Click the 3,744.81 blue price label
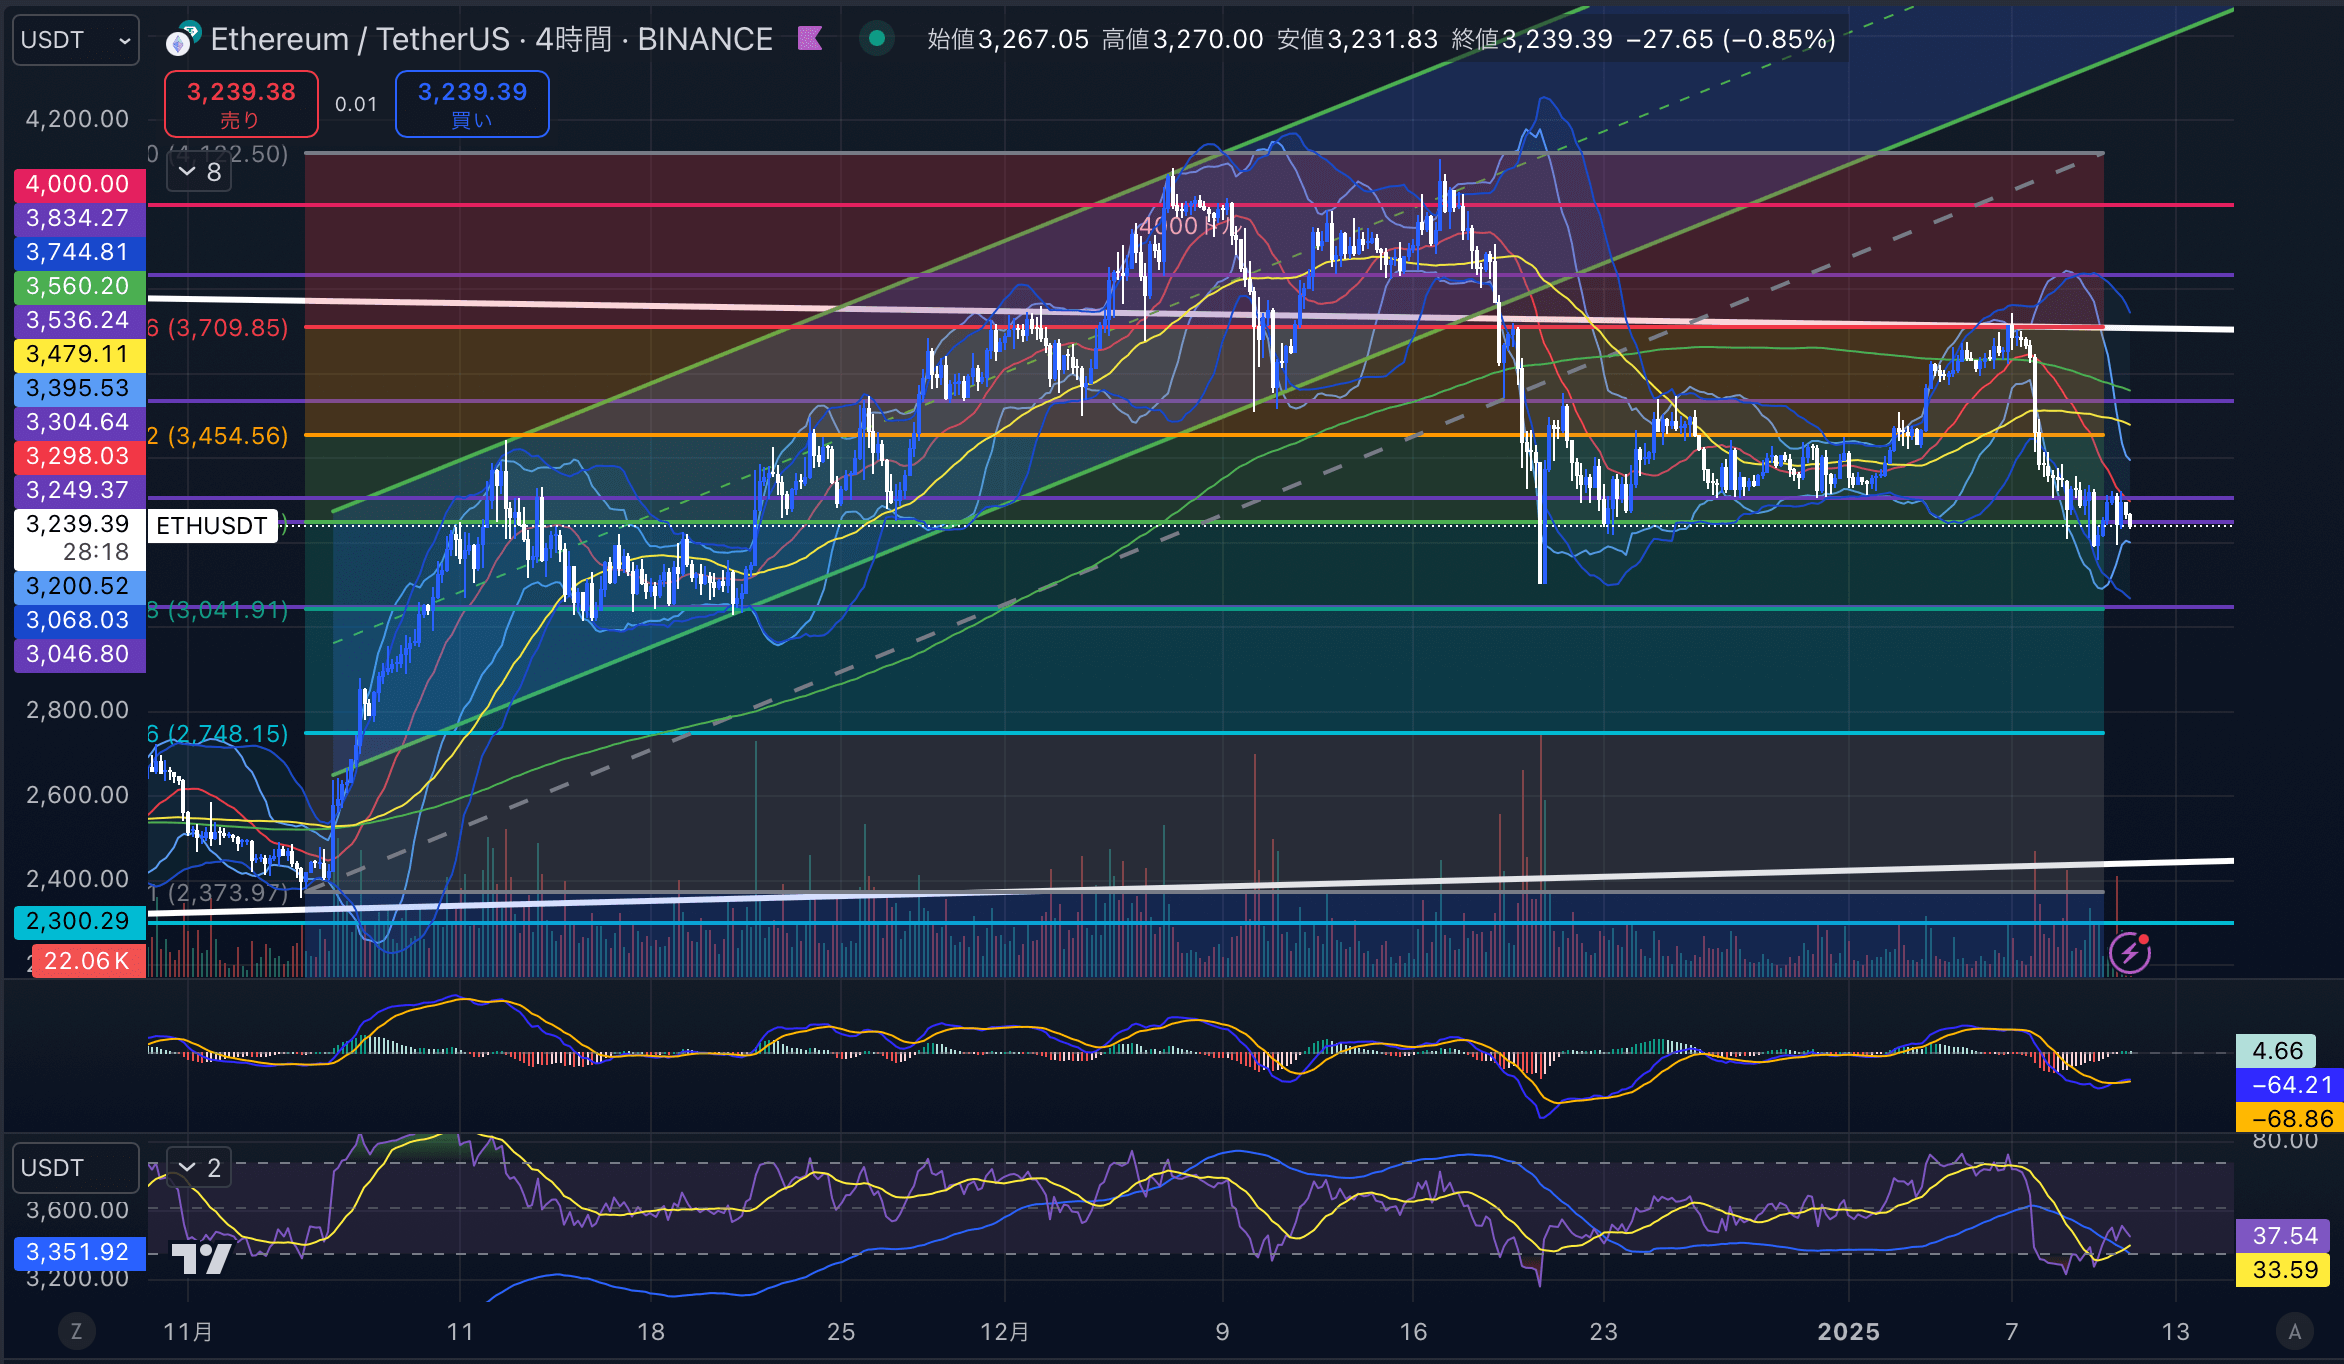The width and height of the screenshot is (2344, 1364). coord(80,252)
